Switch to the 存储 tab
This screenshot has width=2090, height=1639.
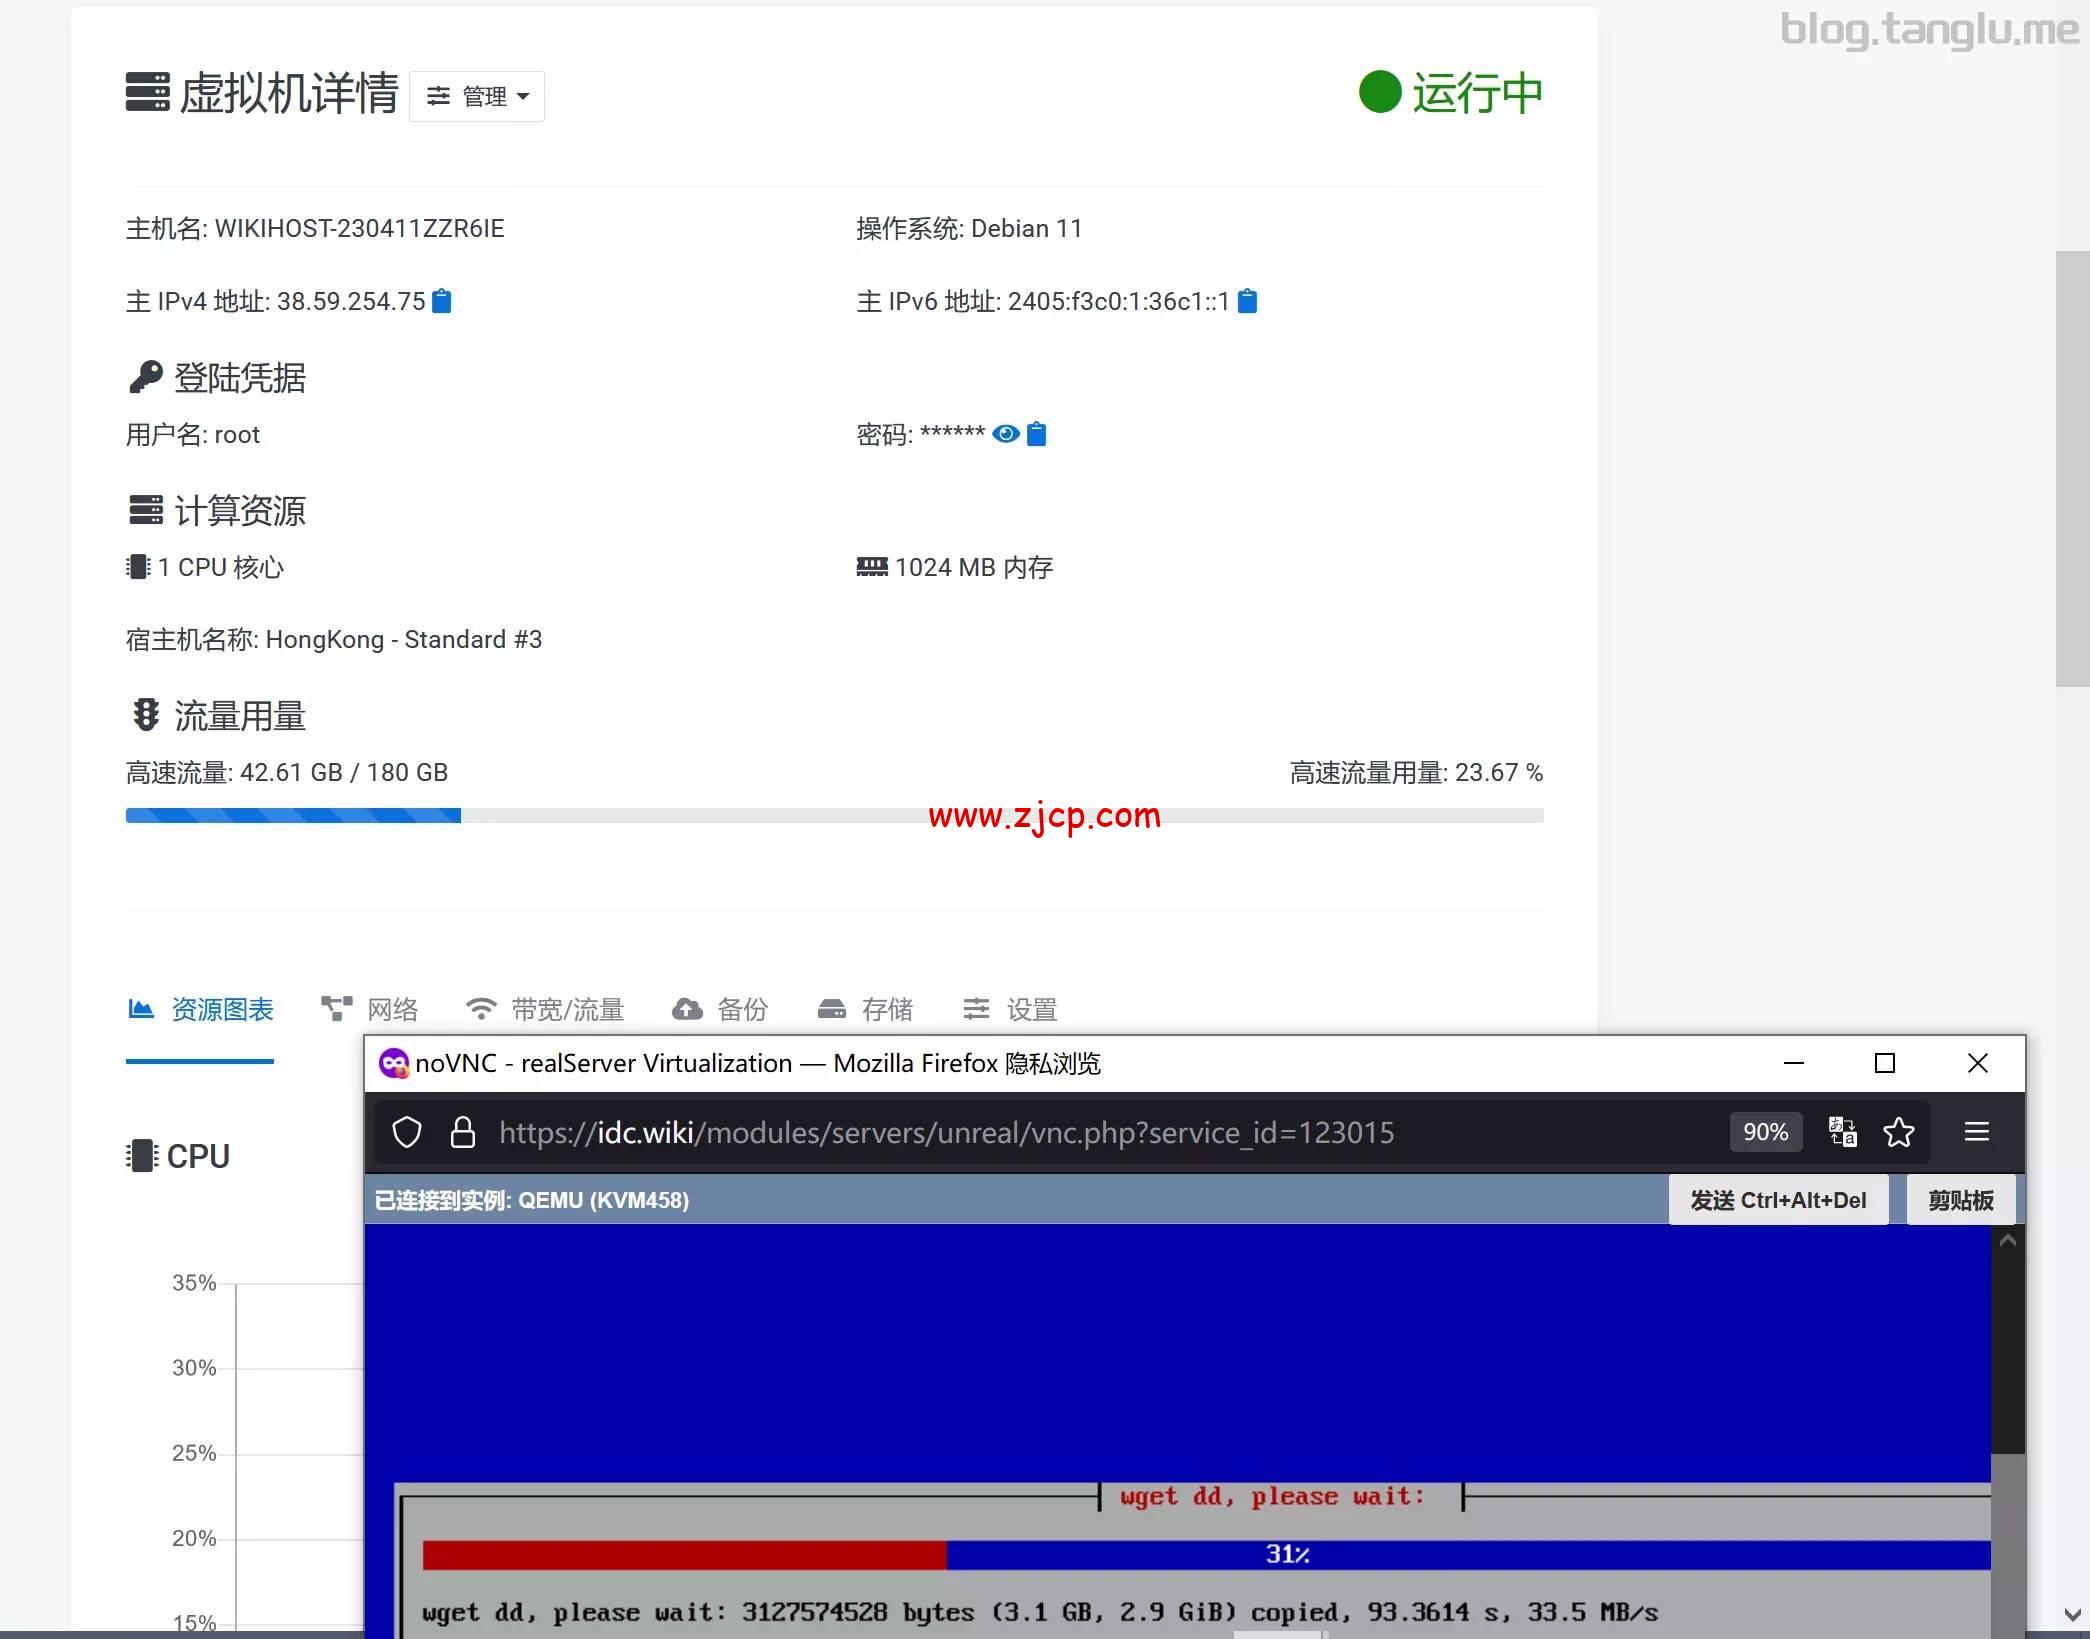coord(865,1009)
